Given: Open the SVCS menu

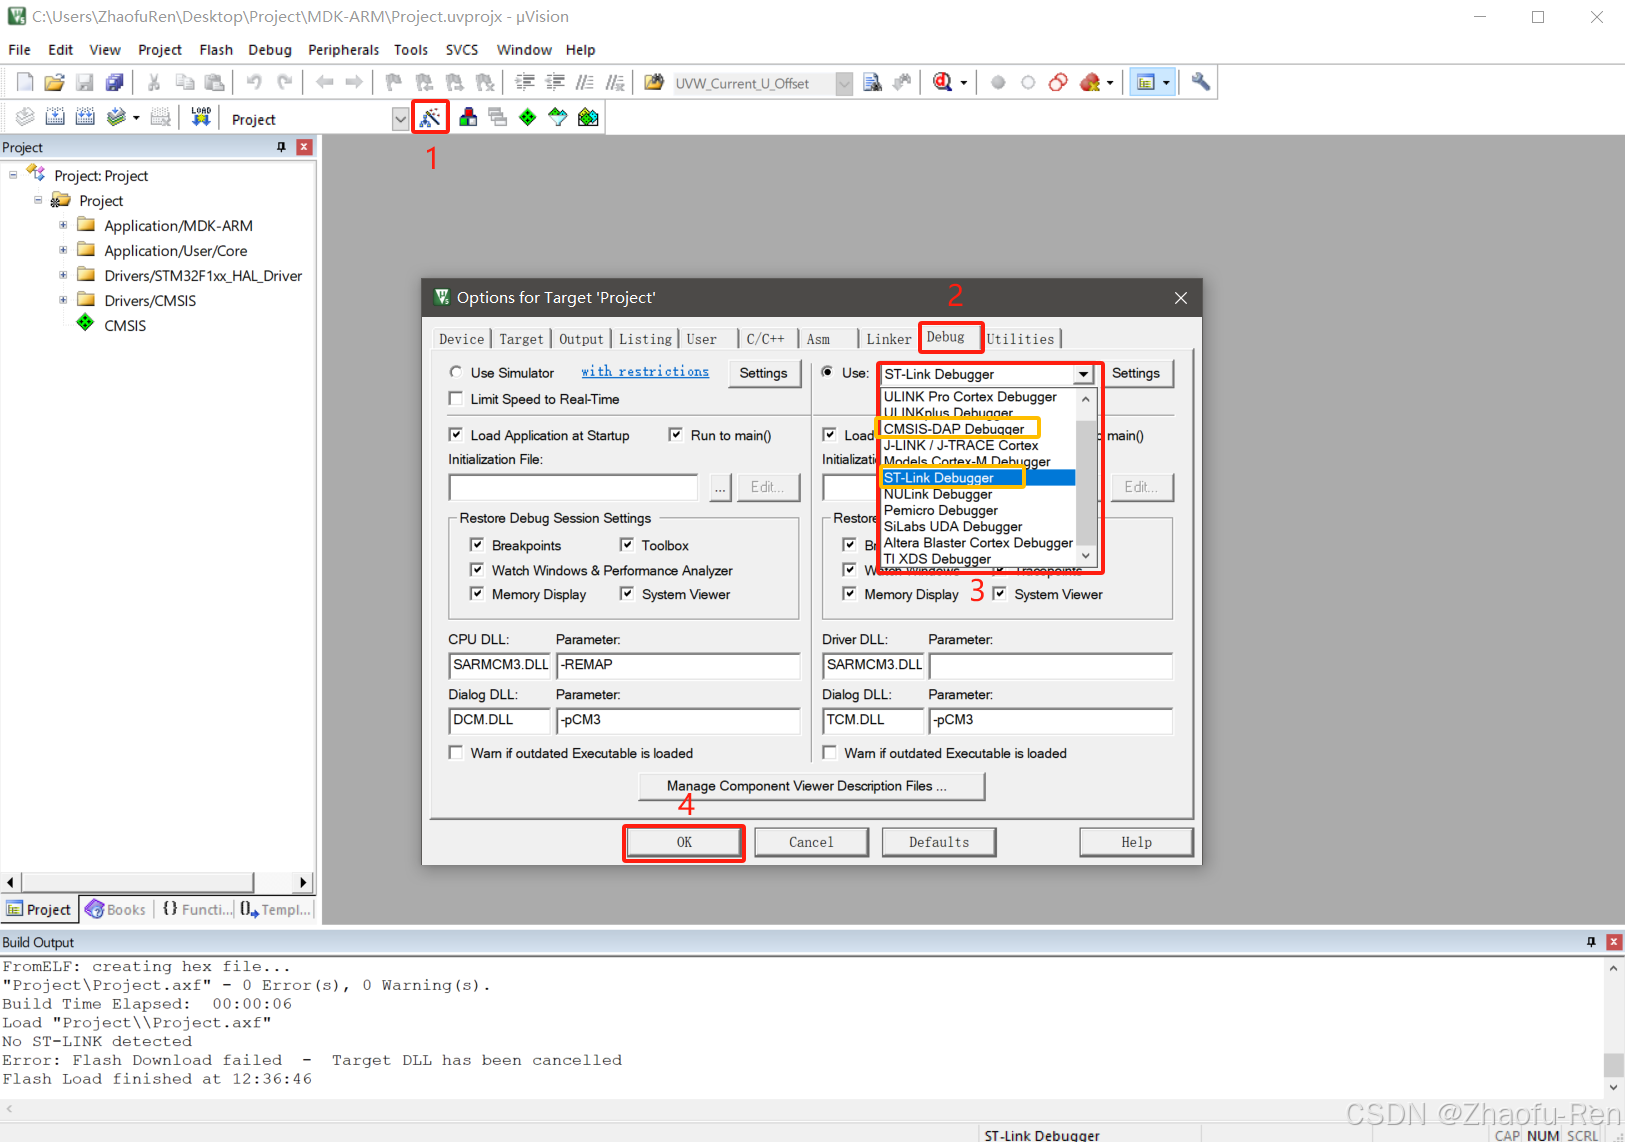Looking at the screenshot, I should [462, 50].
